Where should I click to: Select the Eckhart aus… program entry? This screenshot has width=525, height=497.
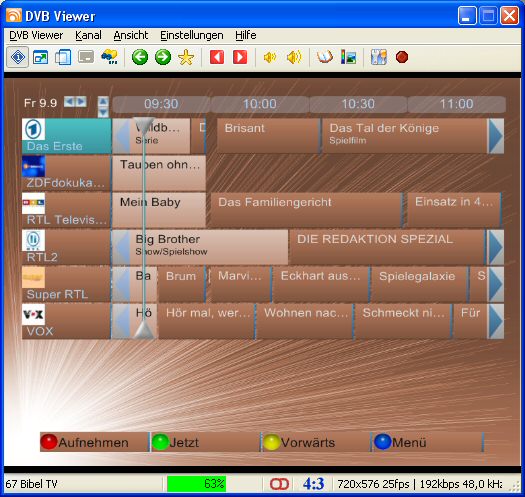[x=321, y=284]
